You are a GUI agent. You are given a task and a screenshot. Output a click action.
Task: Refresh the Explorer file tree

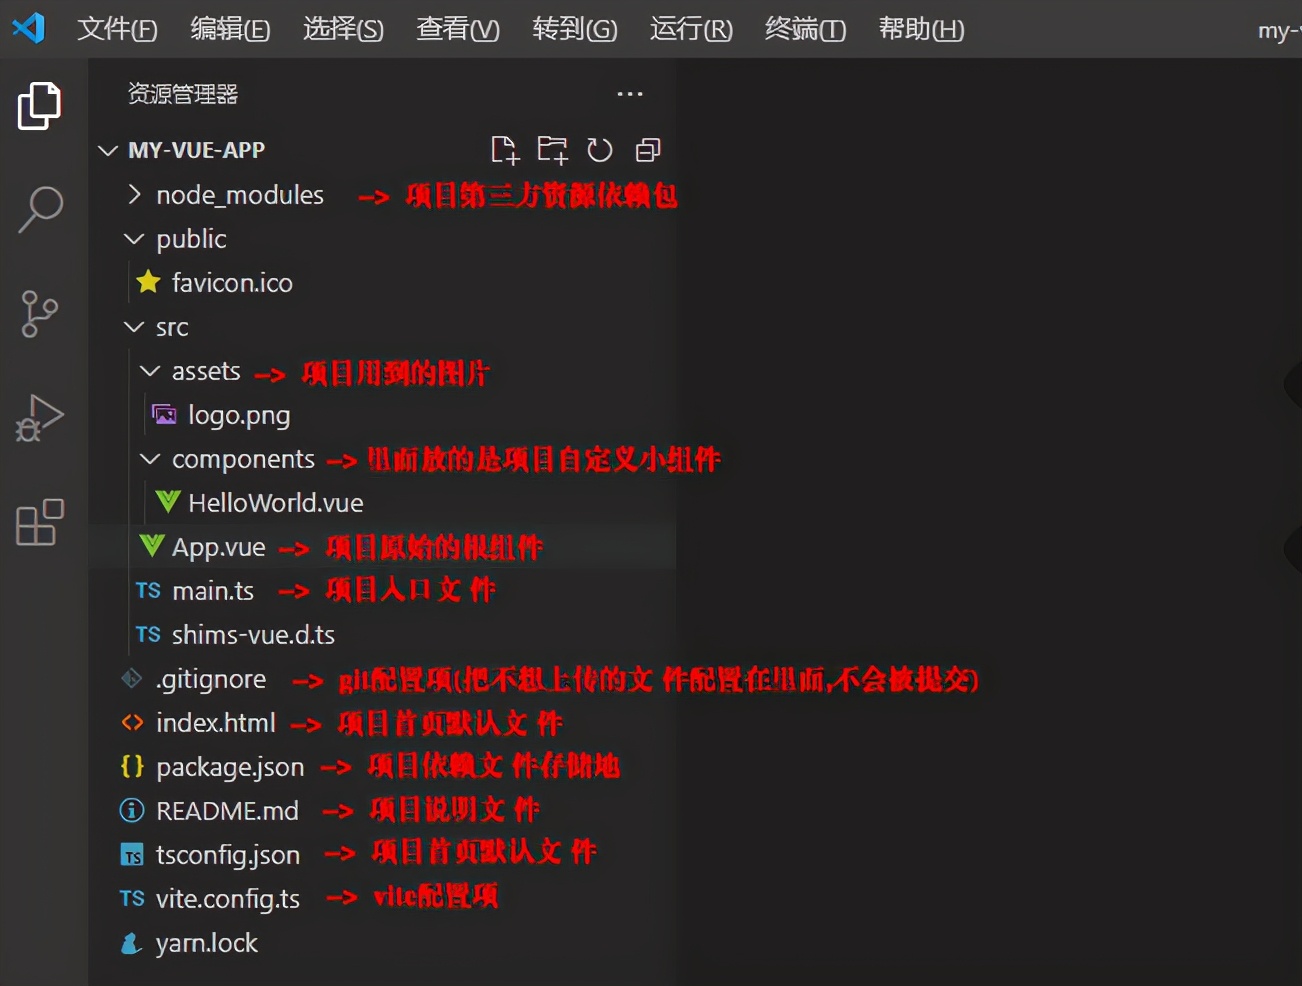(x=600, y=149)
